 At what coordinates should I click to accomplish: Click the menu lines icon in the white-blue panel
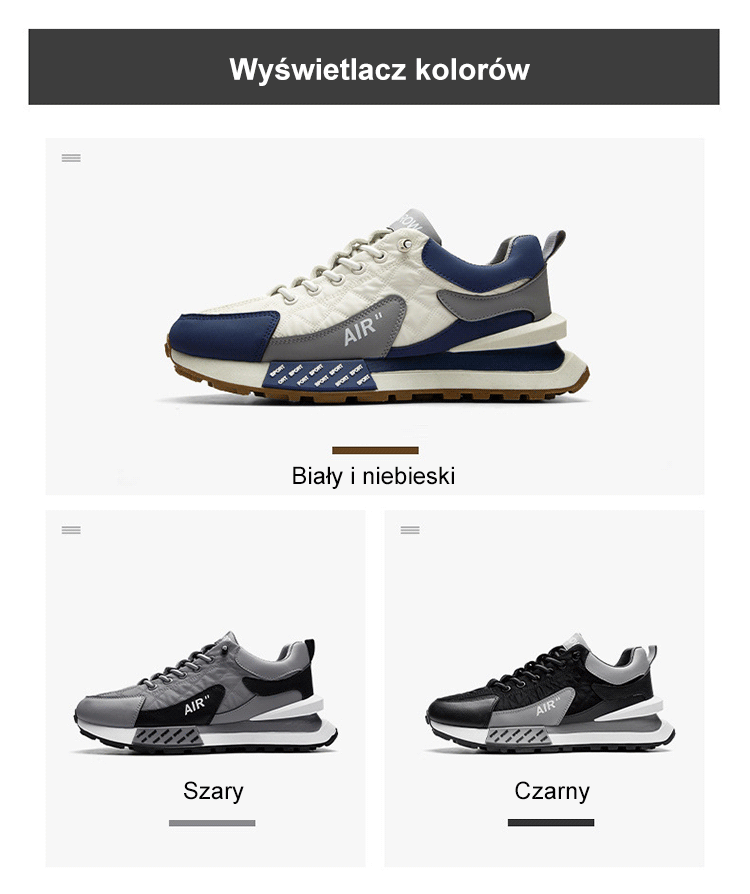tap(71, 158)
